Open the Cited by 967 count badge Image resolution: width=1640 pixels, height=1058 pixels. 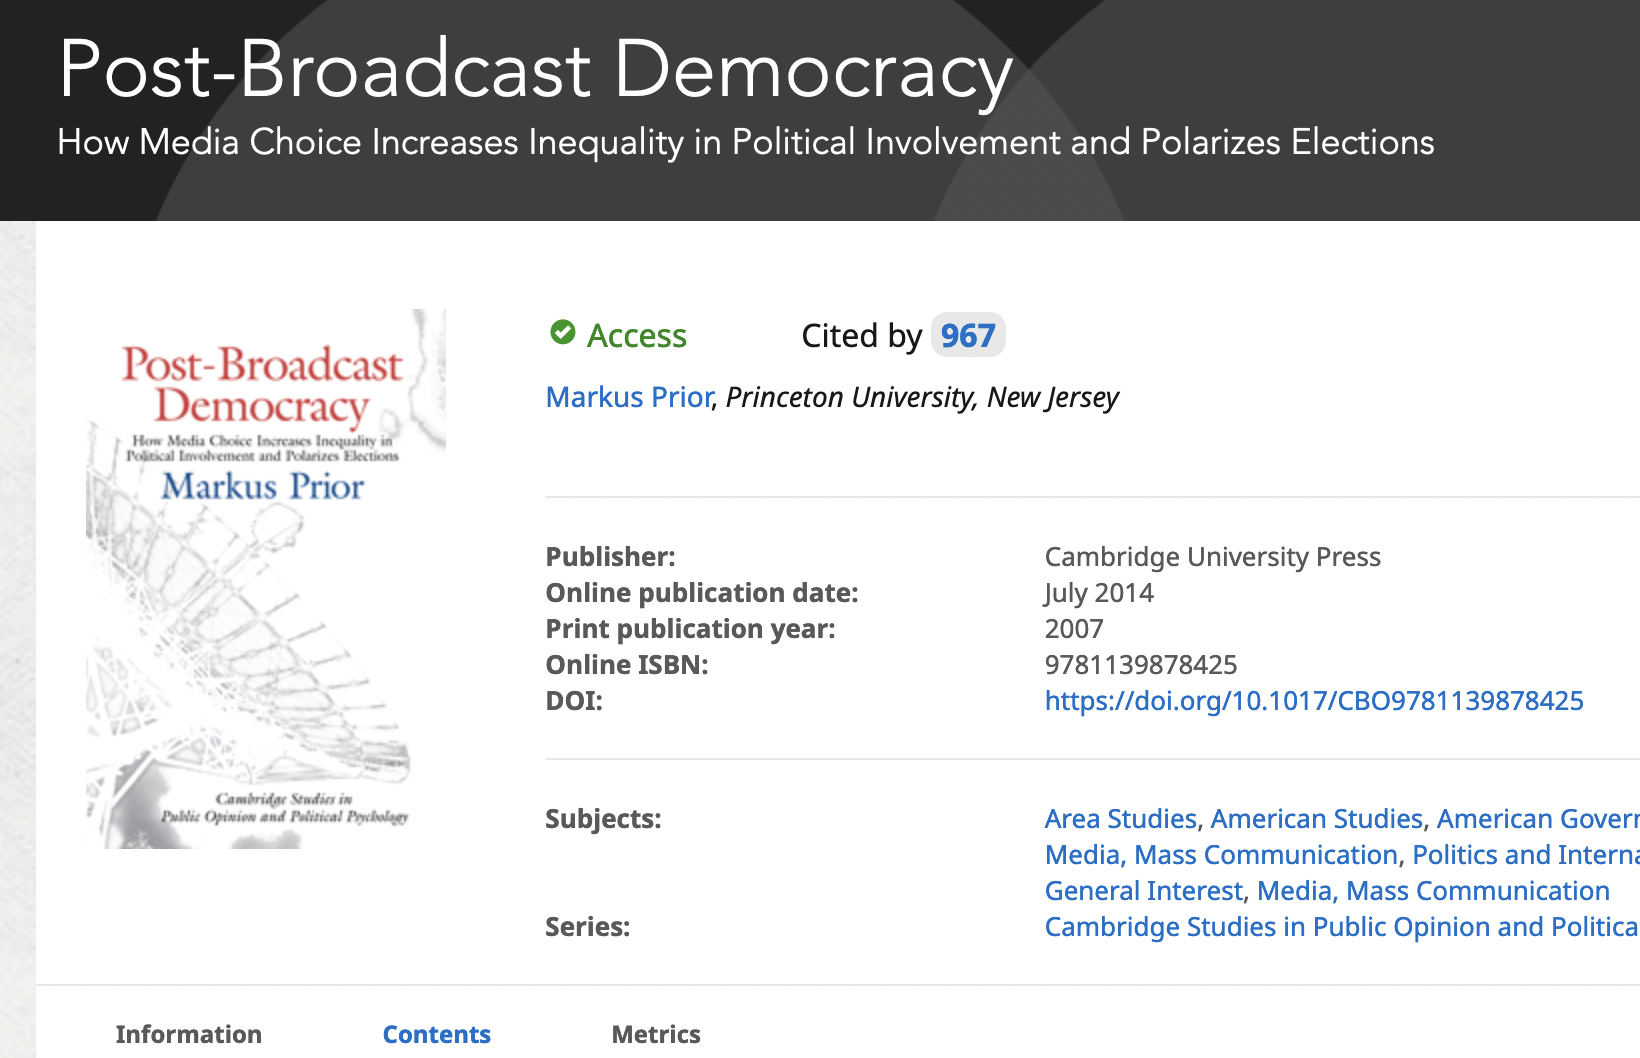point(967,336)
